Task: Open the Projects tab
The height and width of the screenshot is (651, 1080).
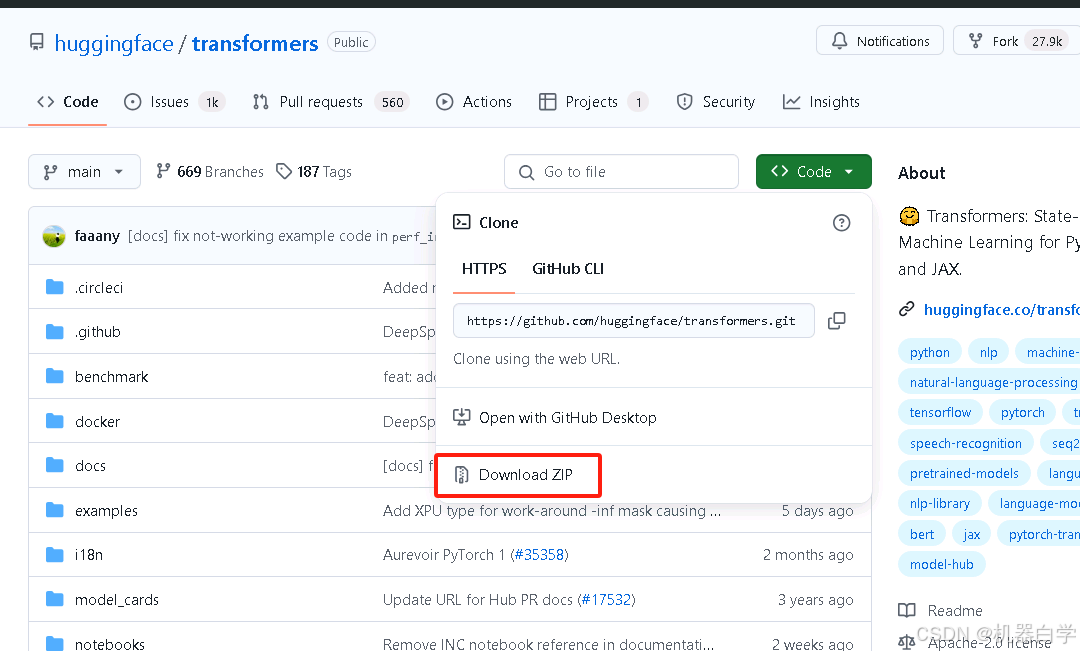Action: (592, 102)
